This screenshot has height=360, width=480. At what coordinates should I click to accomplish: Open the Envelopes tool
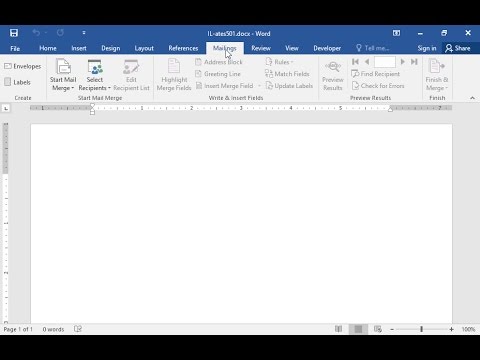click(x=22, y=66)
